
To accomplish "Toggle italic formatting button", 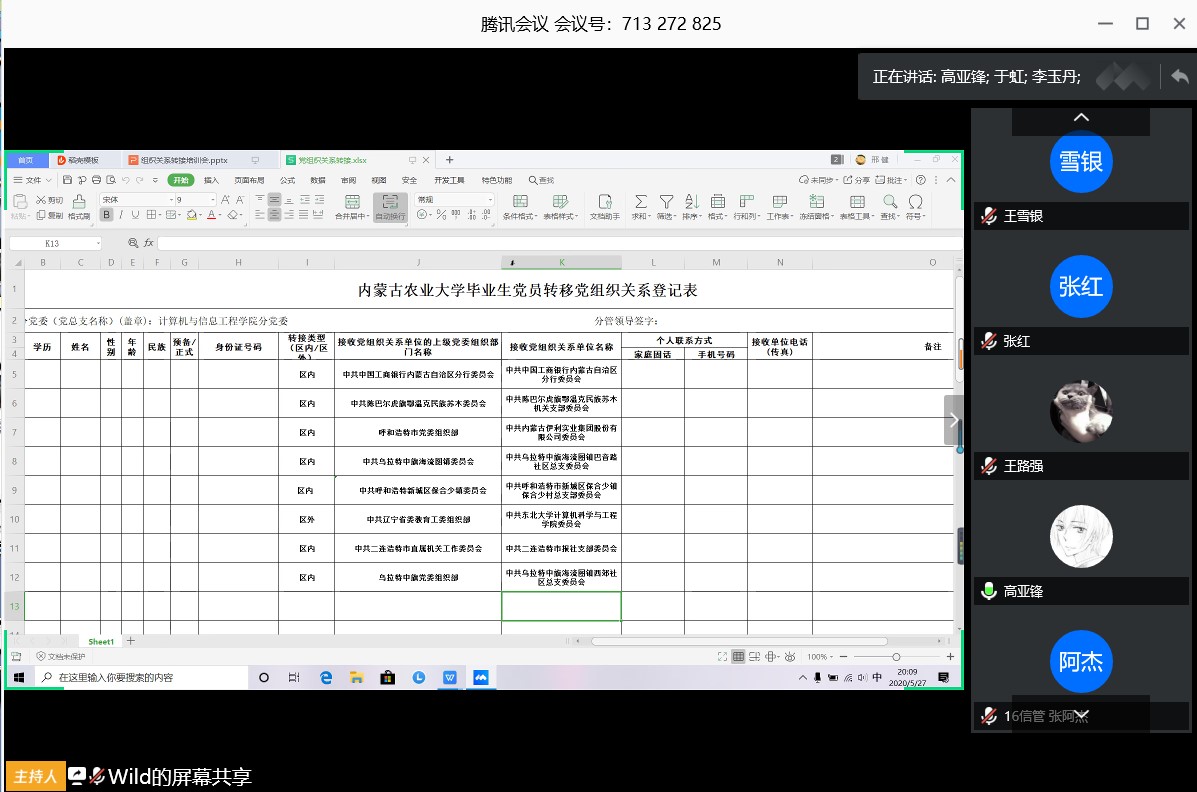I will (x=119, y=215).
